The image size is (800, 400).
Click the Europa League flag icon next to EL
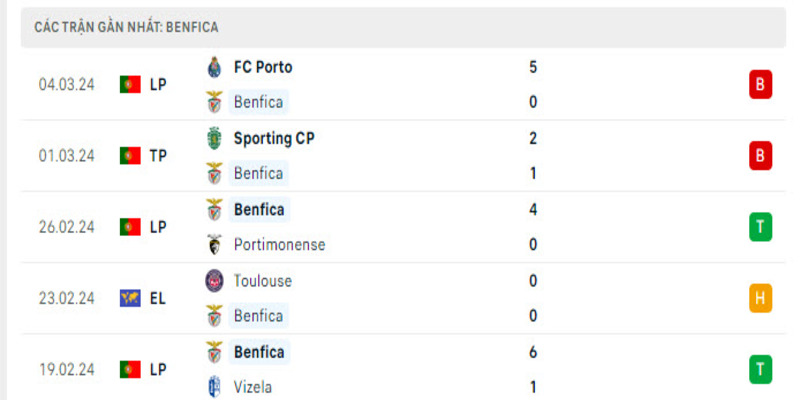pyautogui.click(x=130, y=298)
